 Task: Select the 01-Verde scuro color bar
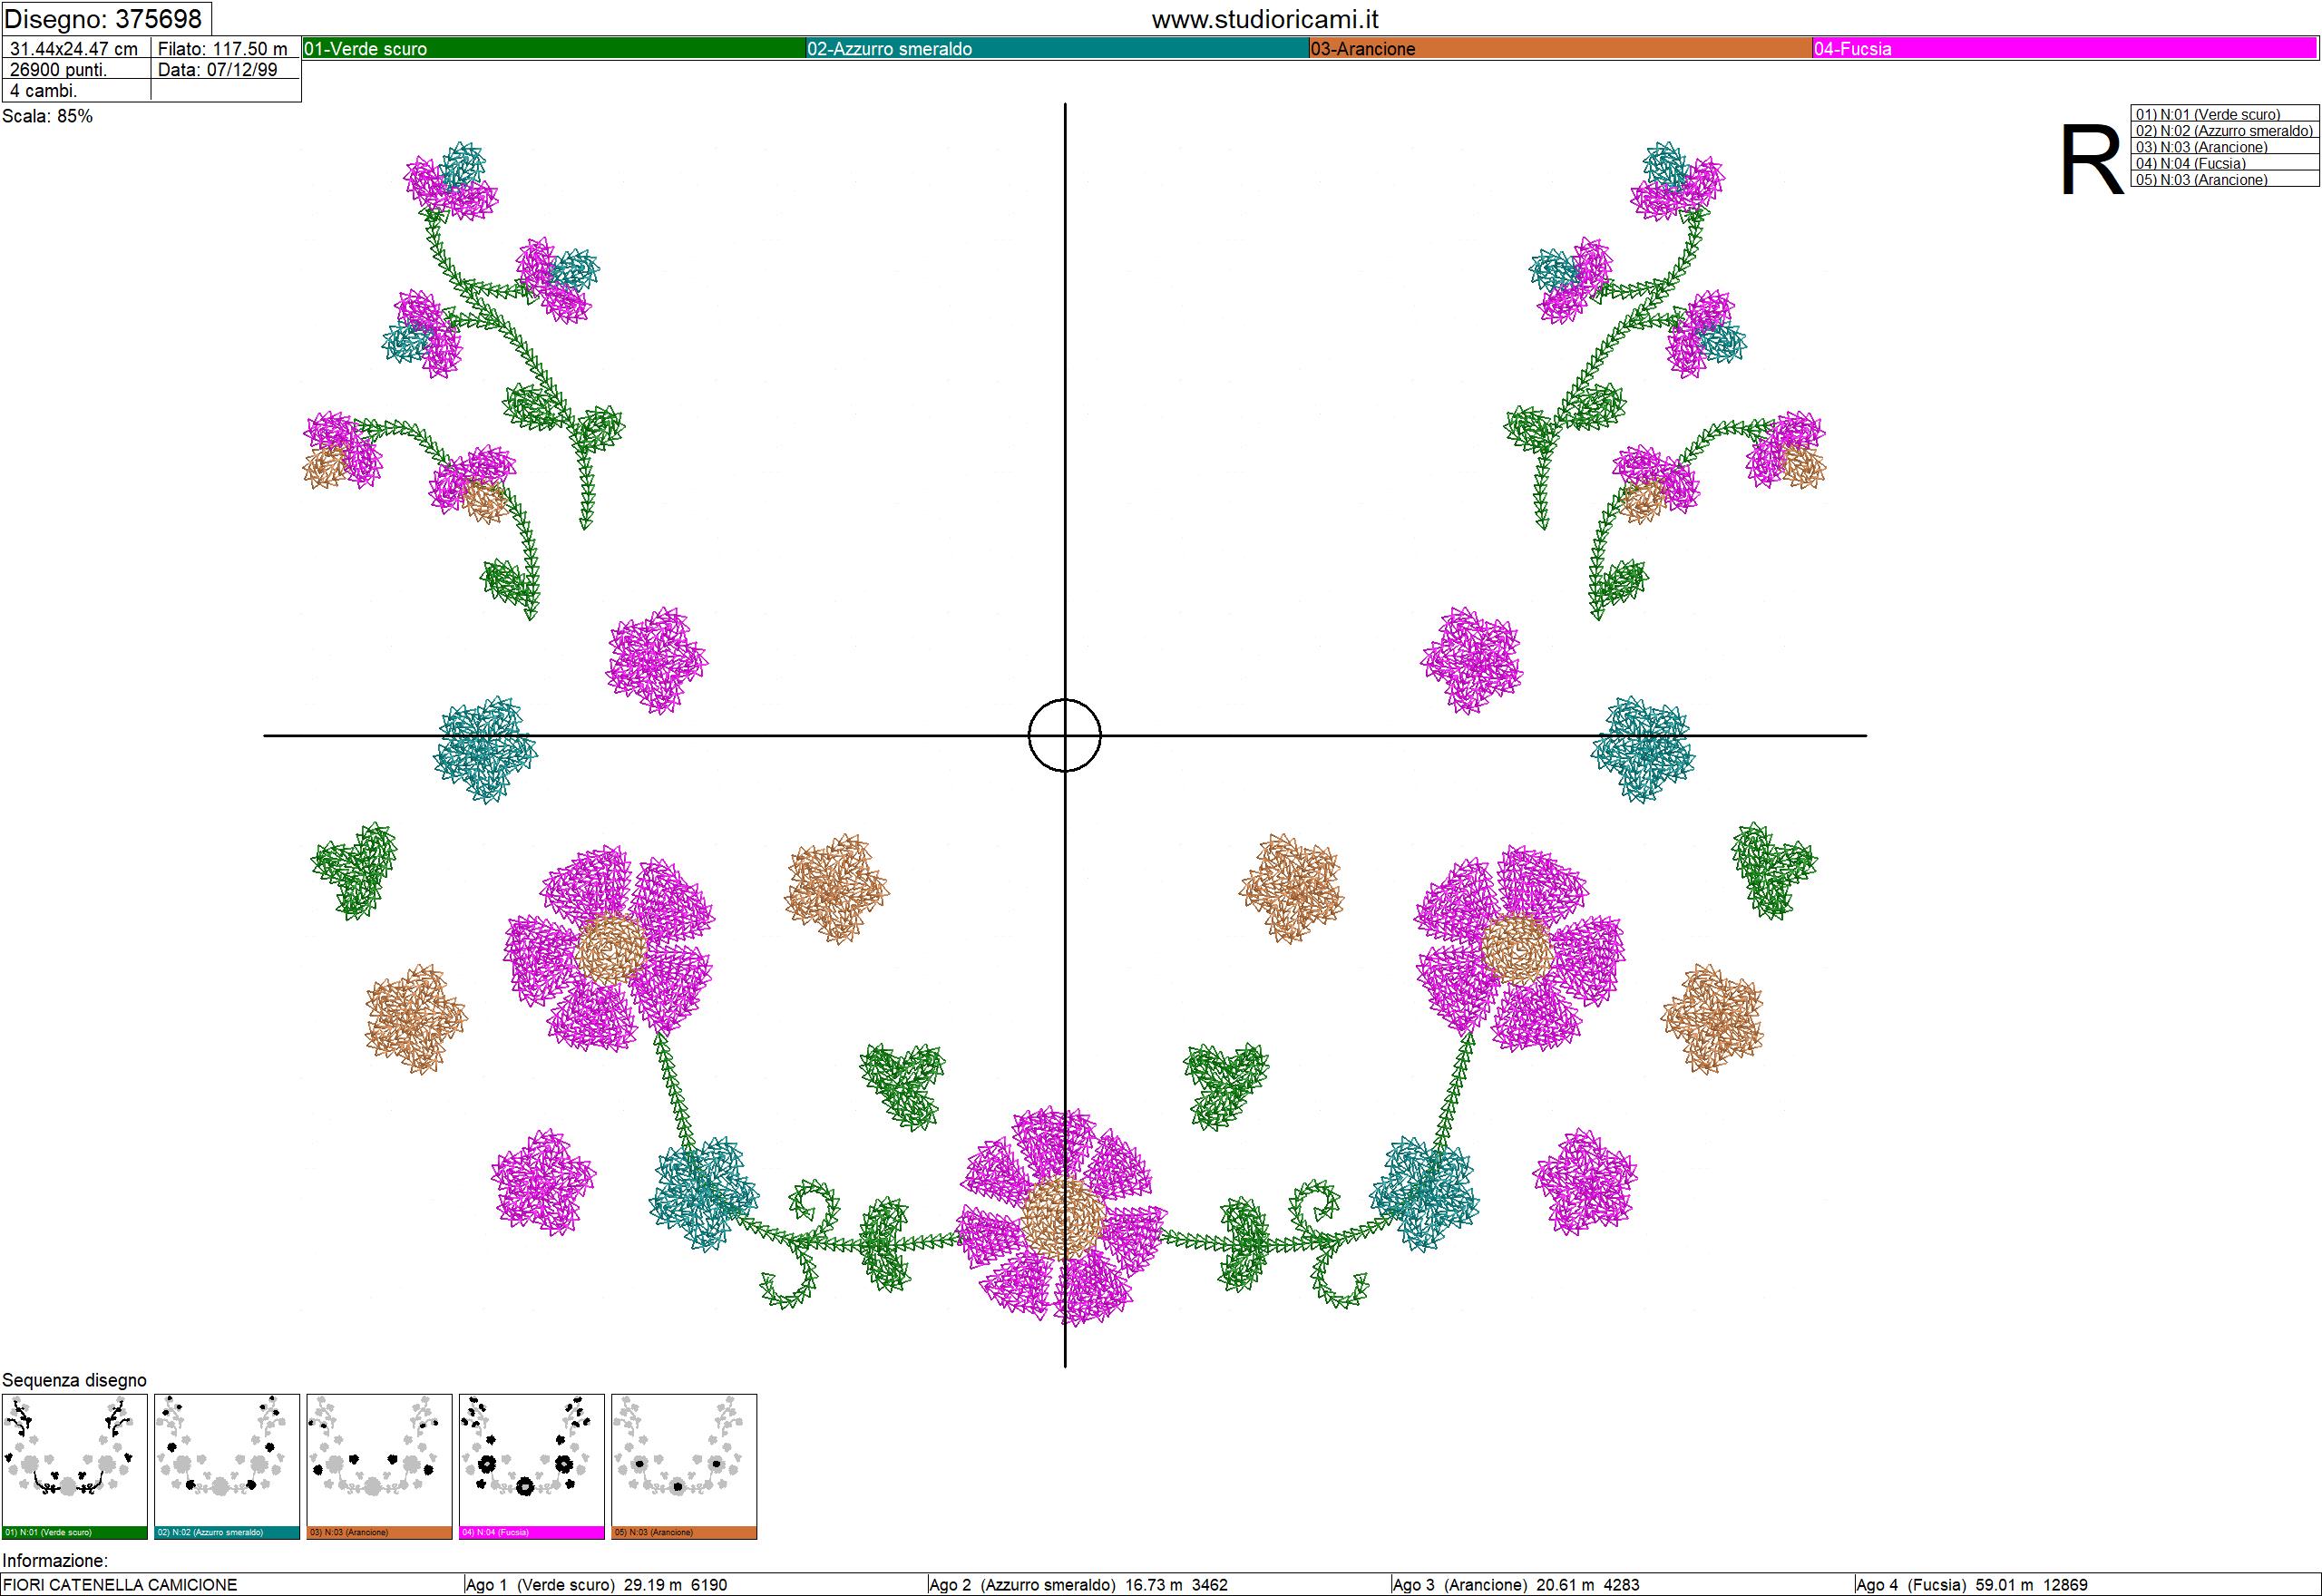click(555, 48)
